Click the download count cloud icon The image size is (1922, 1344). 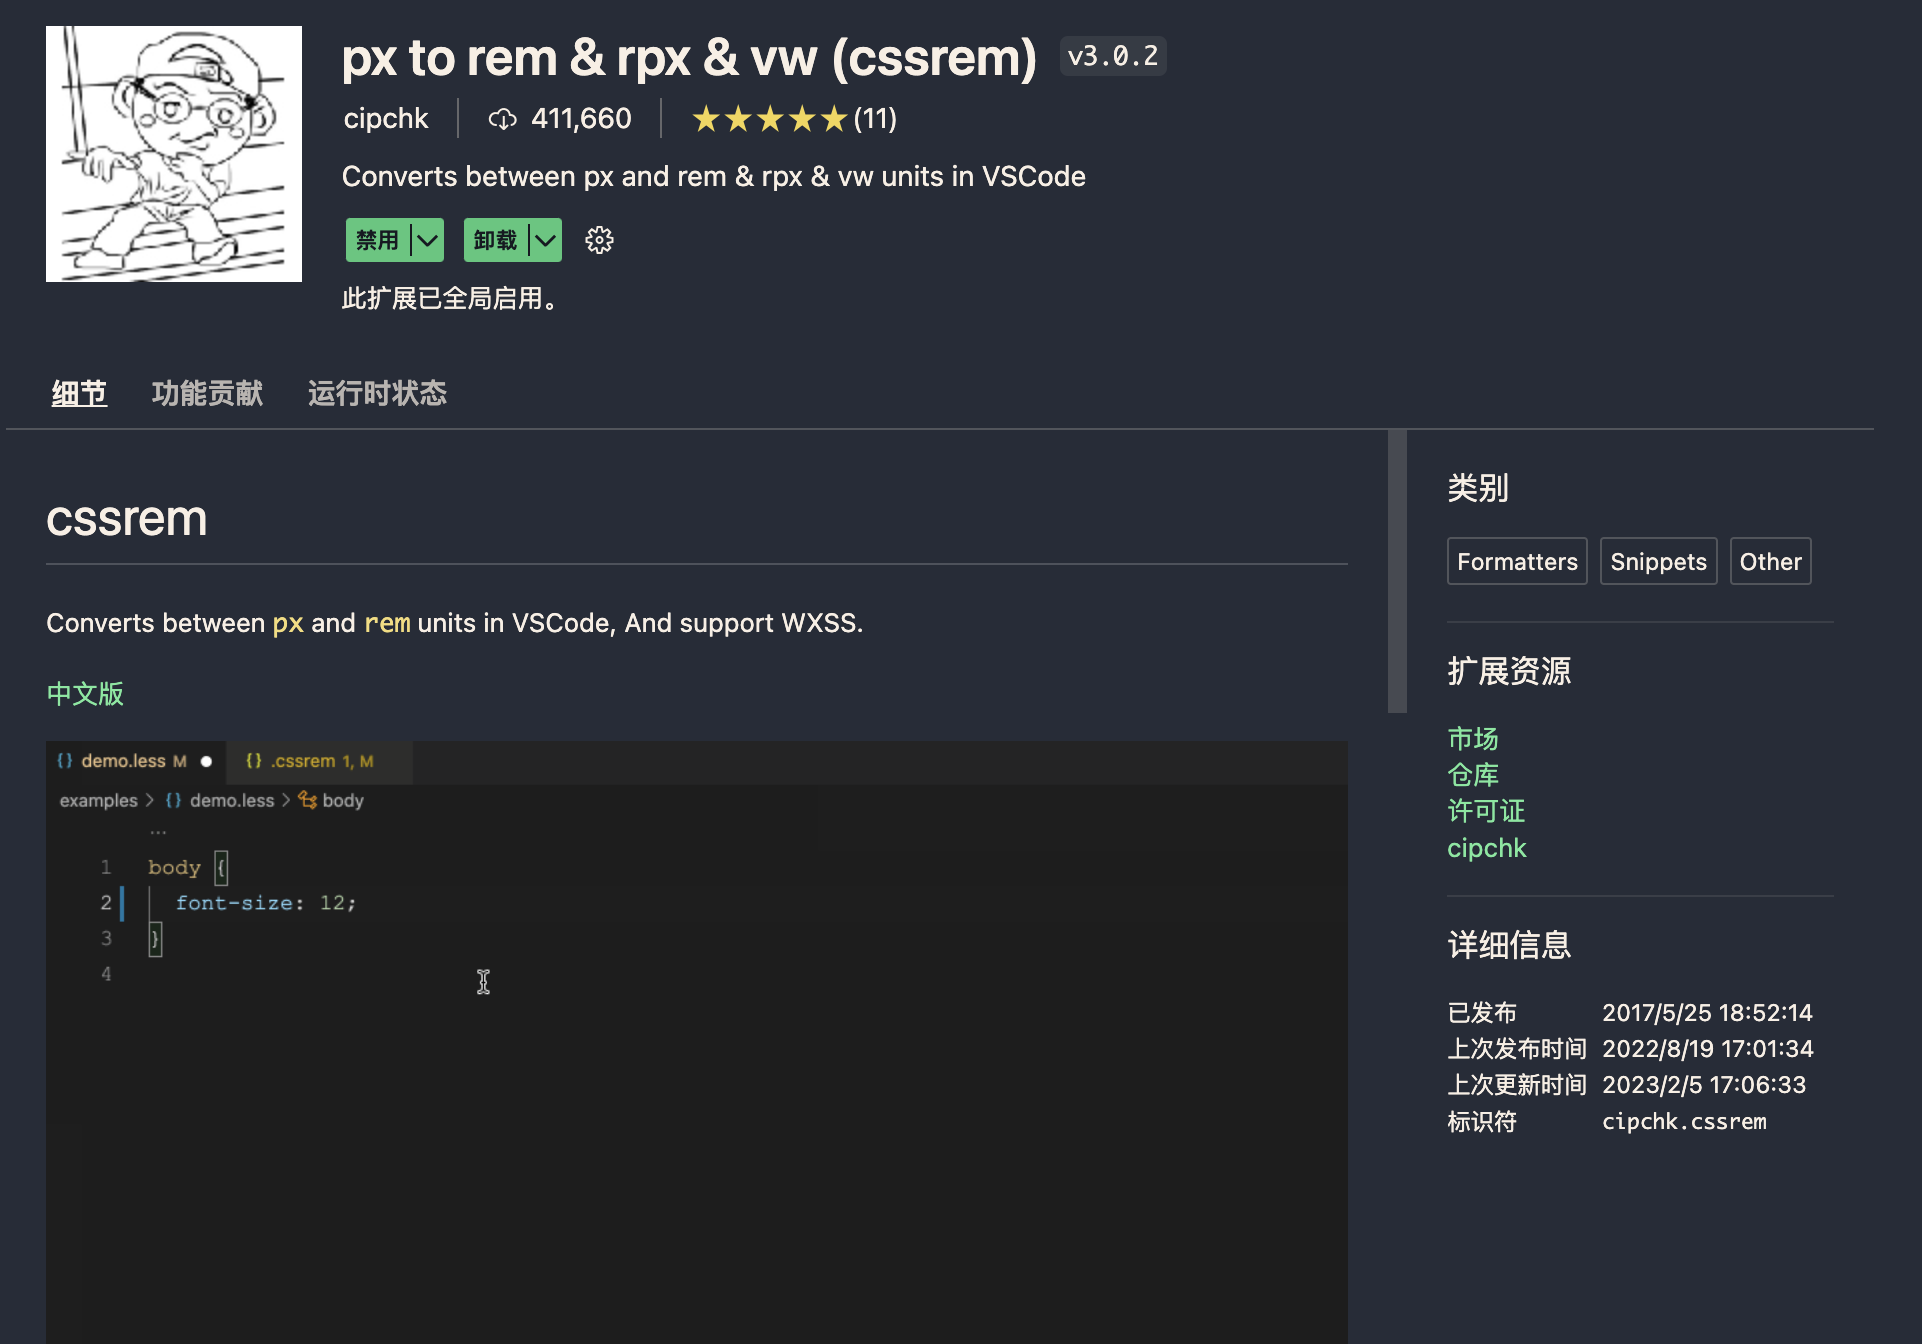pos(502,119)
